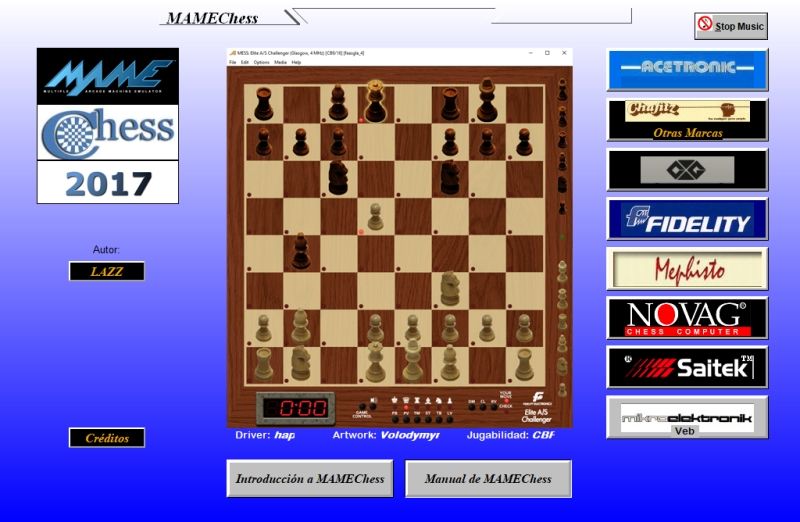Open the CXG brand section
Viewport: 800px width, 522px height.
point(687,170)
